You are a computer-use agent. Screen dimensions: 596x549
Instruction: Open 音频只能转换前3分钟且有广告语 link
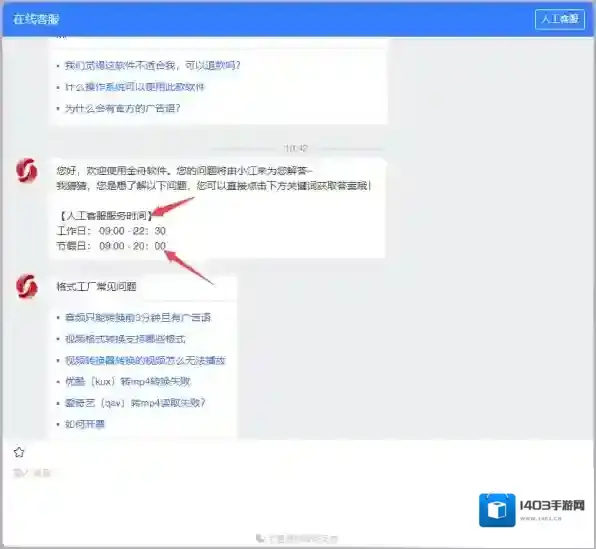[x=138, y=317]
